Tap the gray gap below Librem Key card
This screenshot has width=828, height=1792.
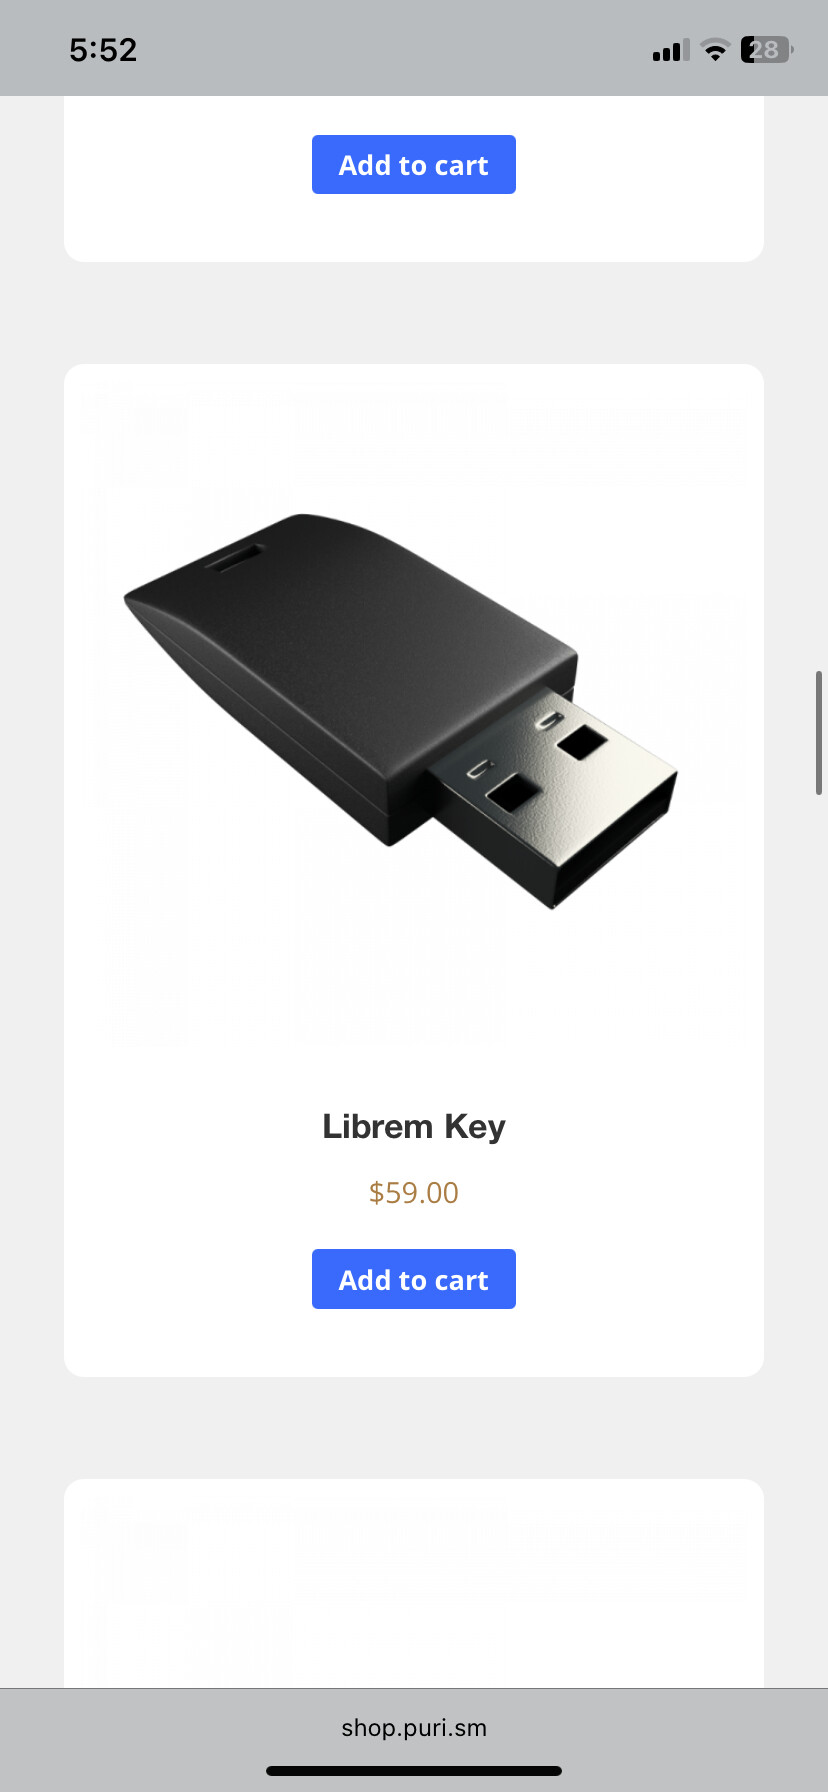coord(414,1428)
